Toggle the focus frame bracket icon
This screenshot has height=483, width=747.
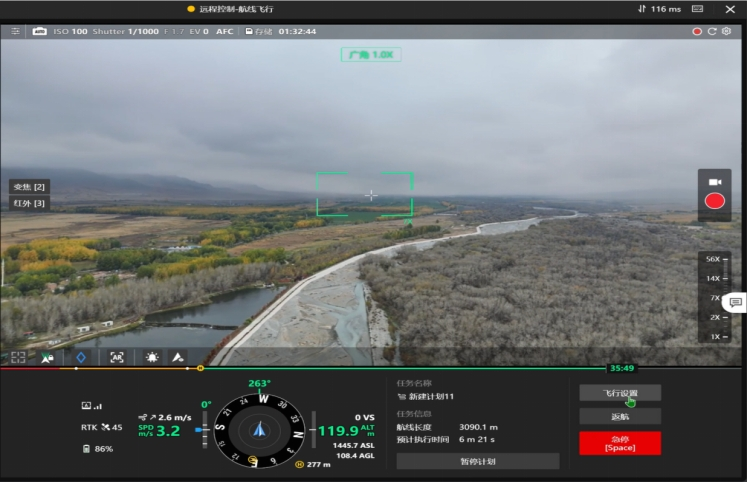pyautogui.click(x=18, y=357)
